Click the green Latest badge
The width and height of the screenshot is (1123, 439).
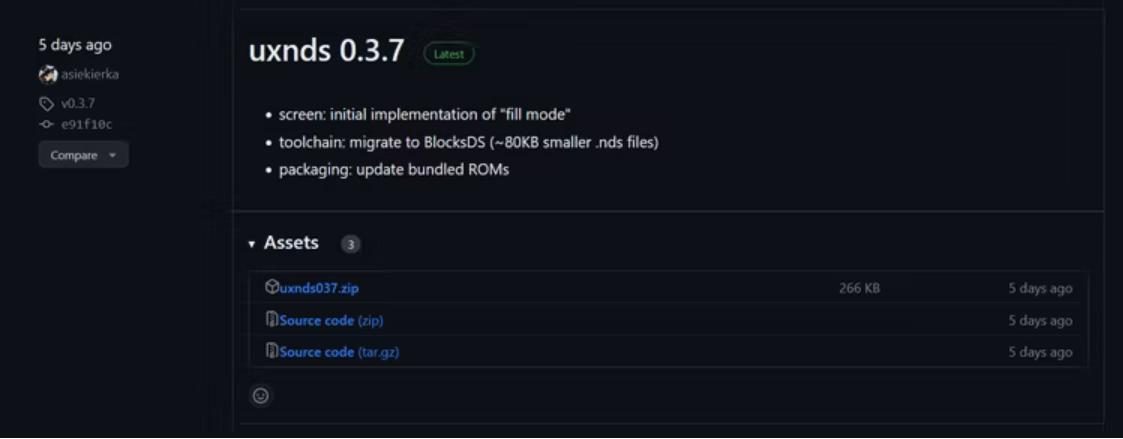[x=449, y=54]
